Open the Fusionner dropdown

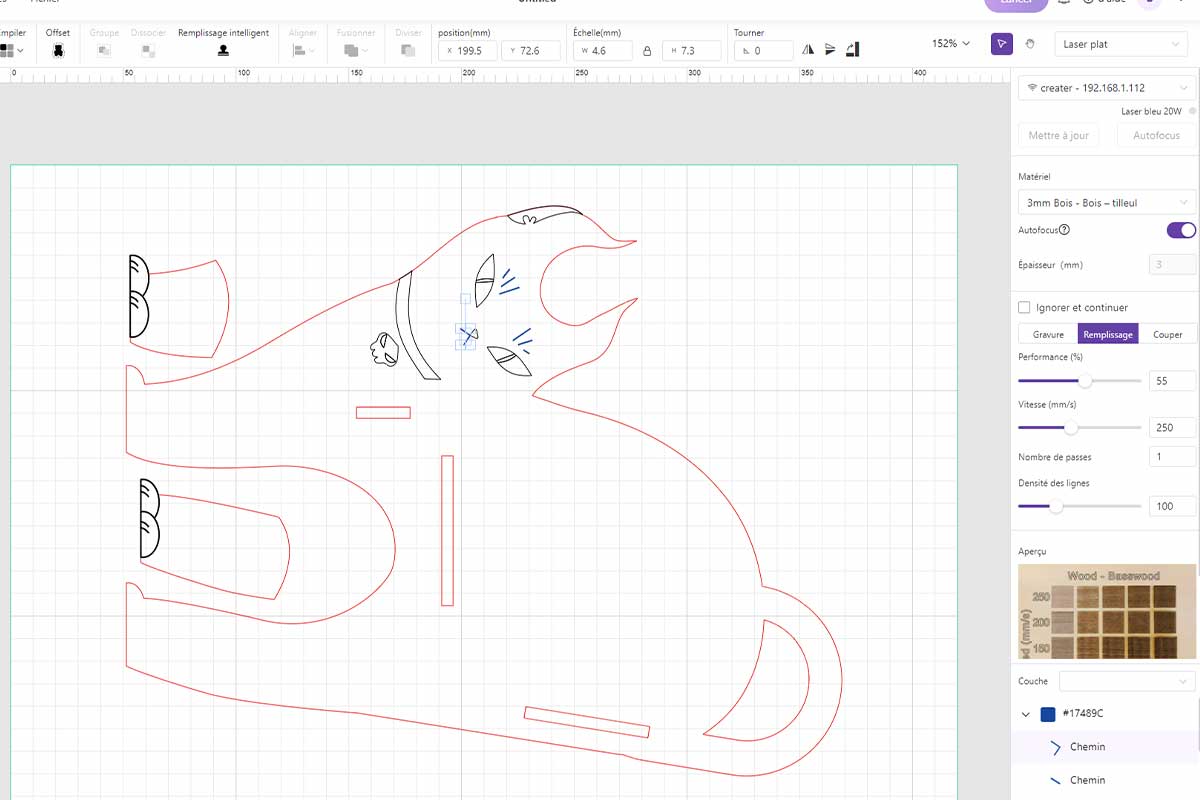tap(356, 50)
